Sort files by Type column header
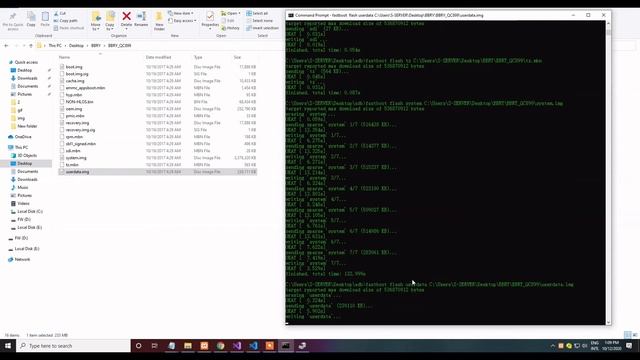Image resolution: width=640 pixels, height=360 pixels. tap(198, 58)
